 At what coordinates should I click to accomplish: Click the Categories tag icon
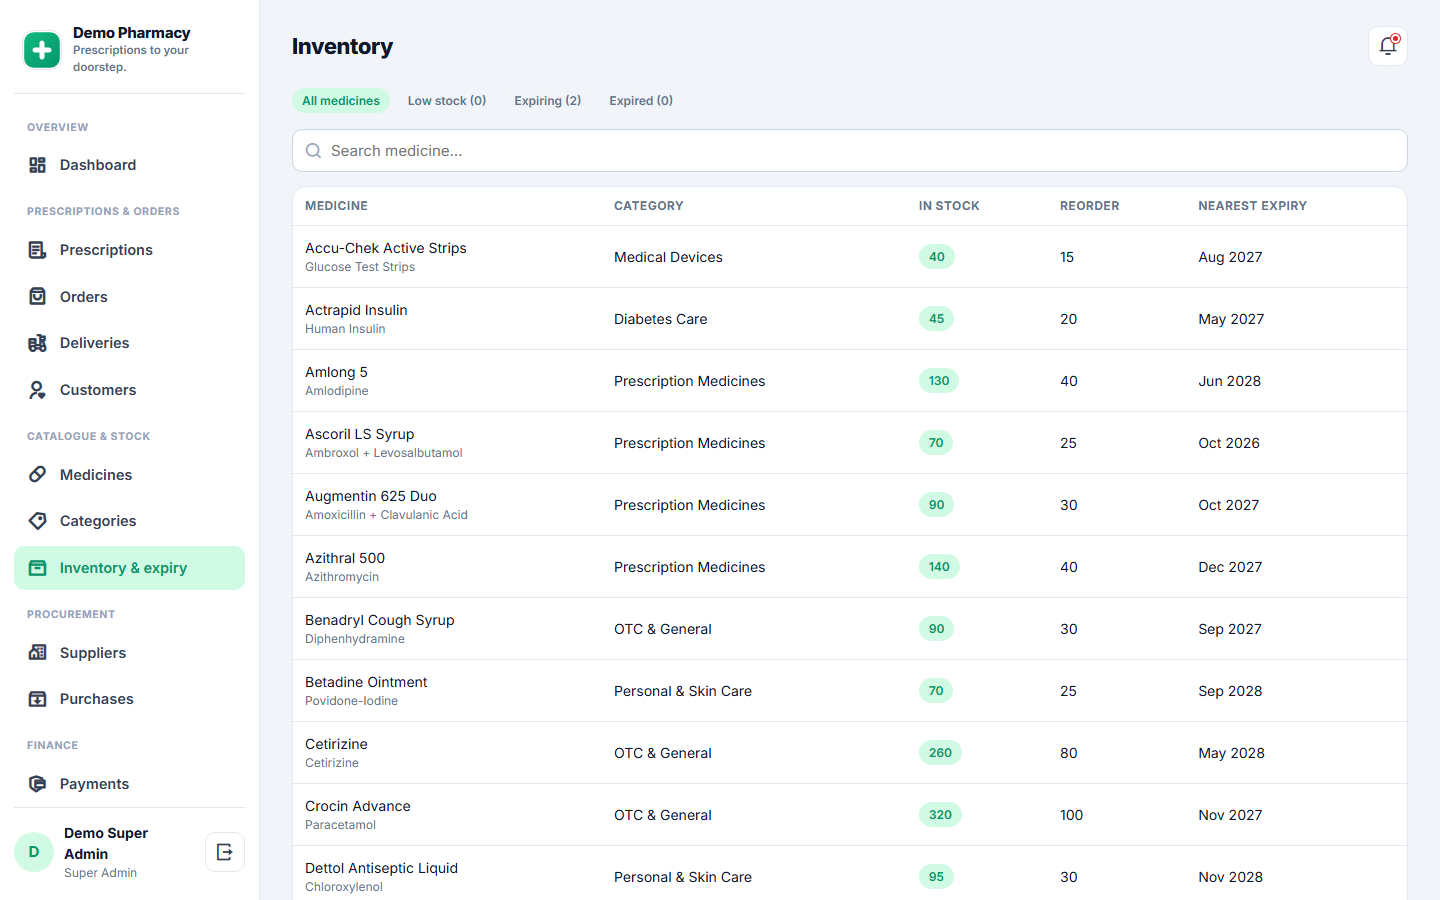[x=37, y=521]
